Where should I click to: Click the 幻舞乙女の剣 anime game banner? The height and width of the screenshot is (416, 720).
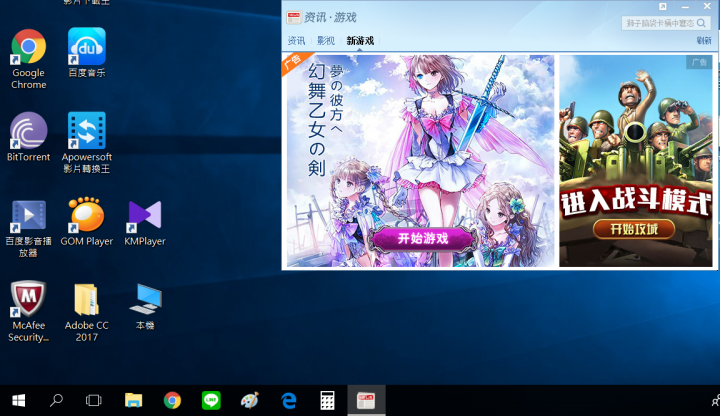pyautogui.click(x=420, y=161)
